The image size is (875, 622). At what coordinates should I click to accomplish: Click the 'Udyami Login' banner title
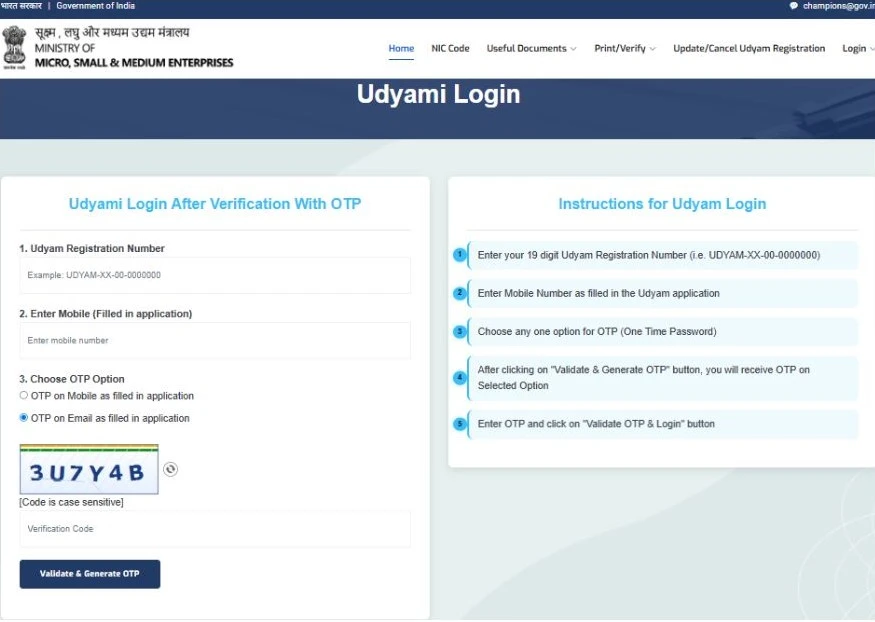(439, 94)
